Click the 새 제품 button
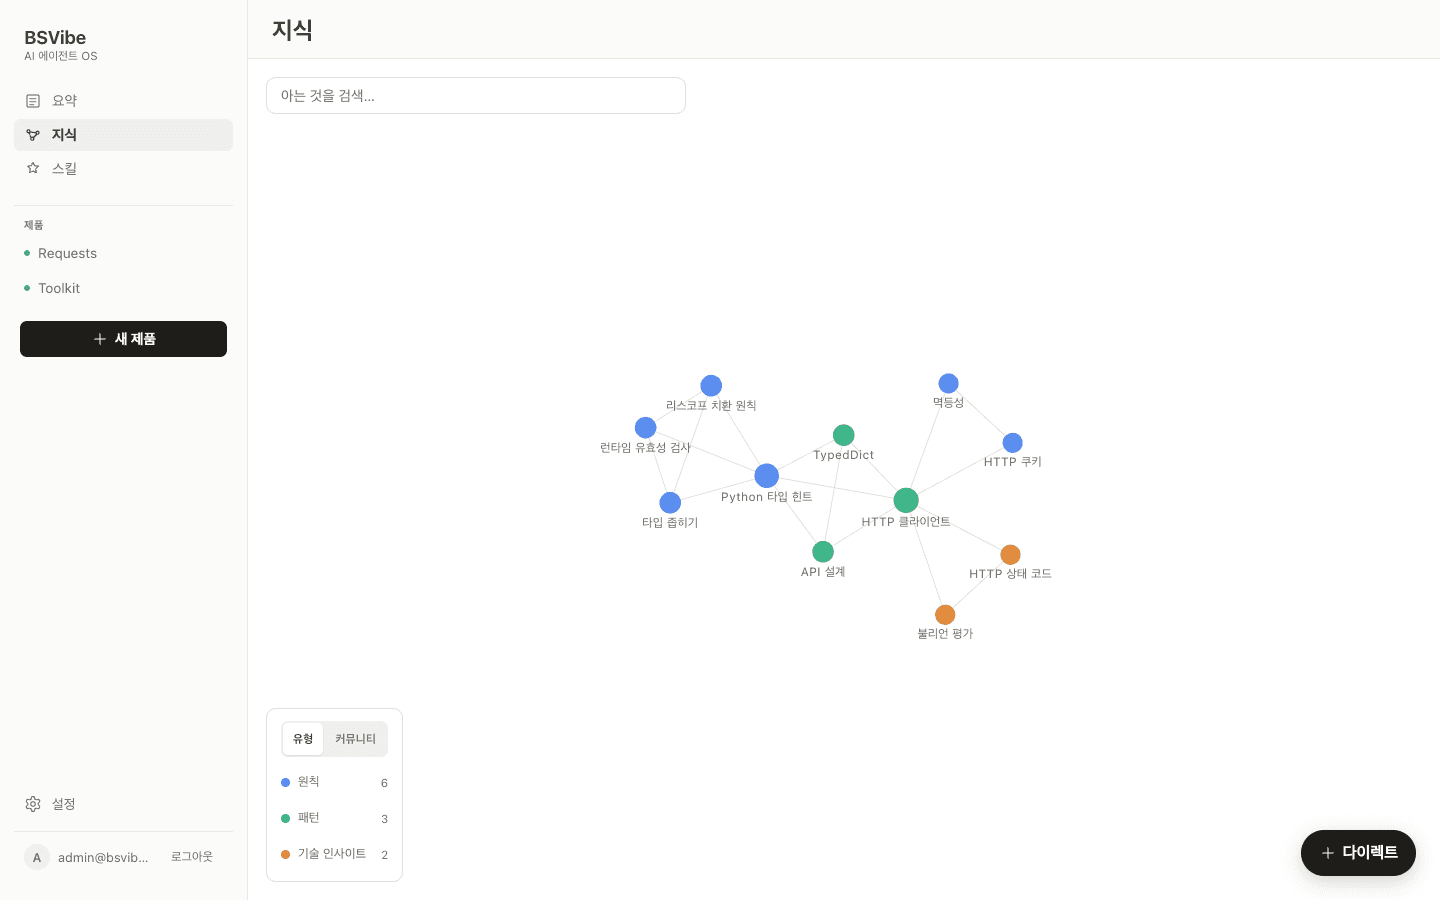 click(x=123, y=339)
